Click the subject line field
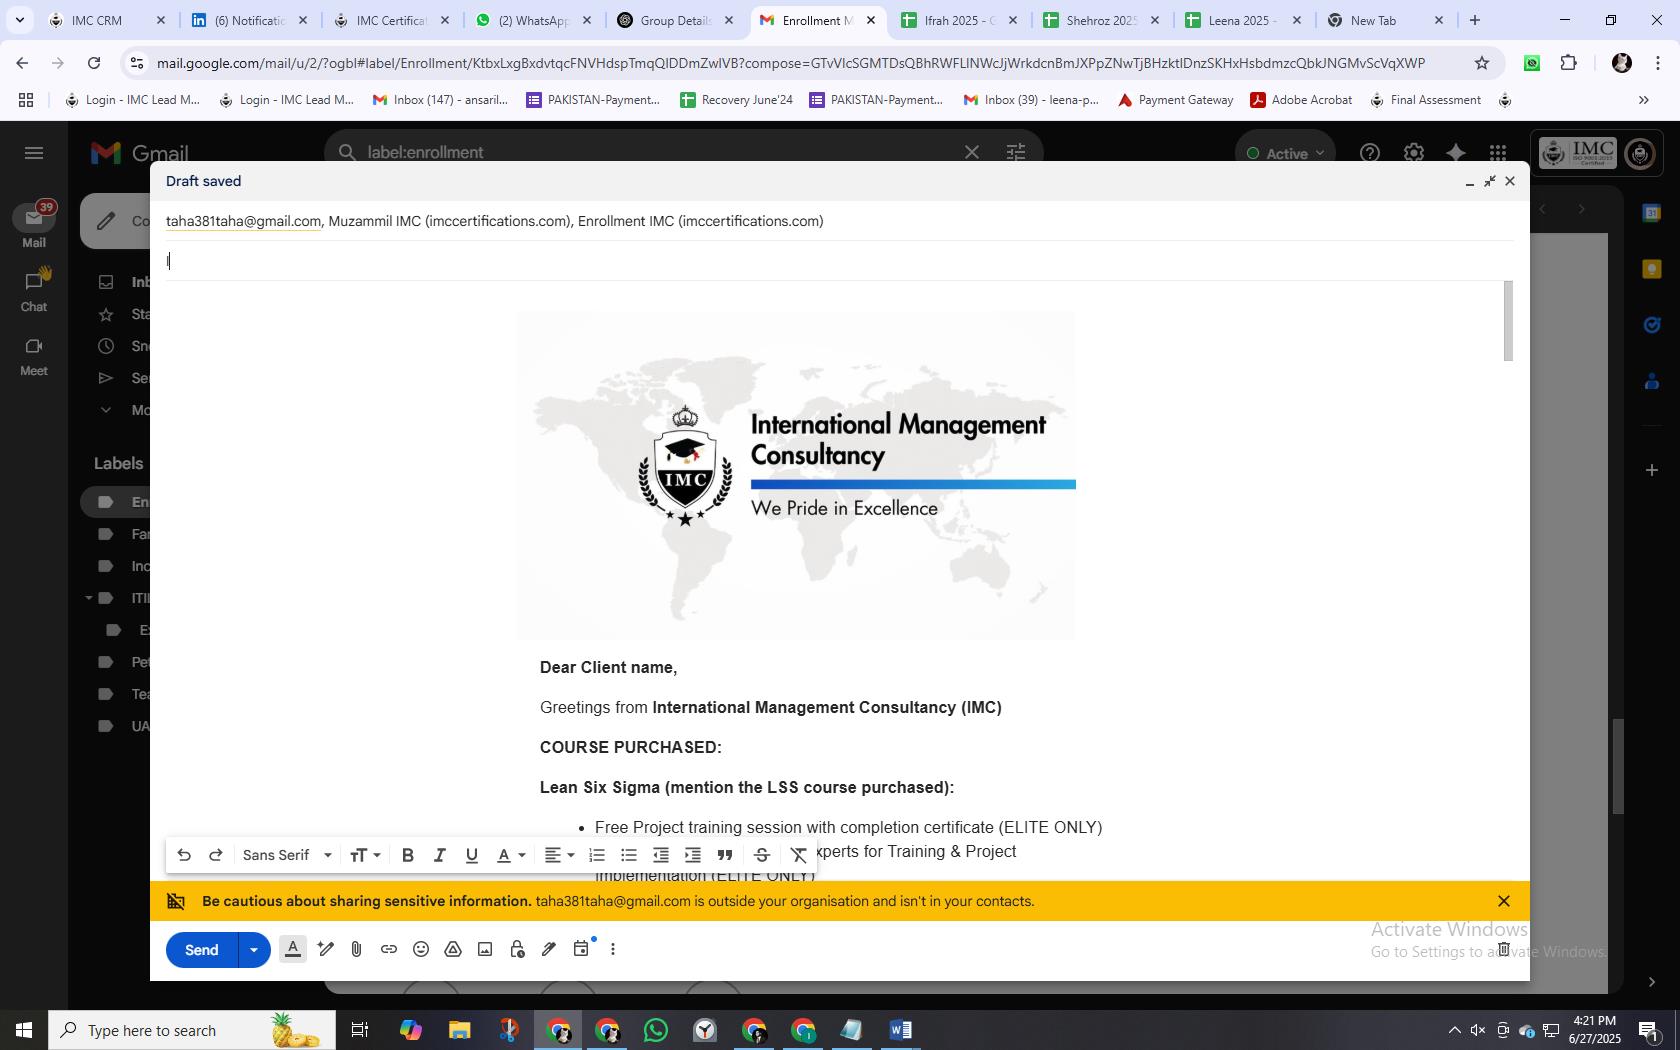 (839, 261)
